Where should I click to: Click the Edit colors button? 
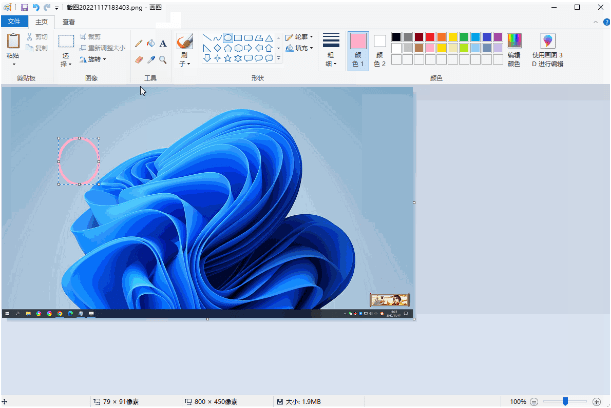(x=514, y=50)
